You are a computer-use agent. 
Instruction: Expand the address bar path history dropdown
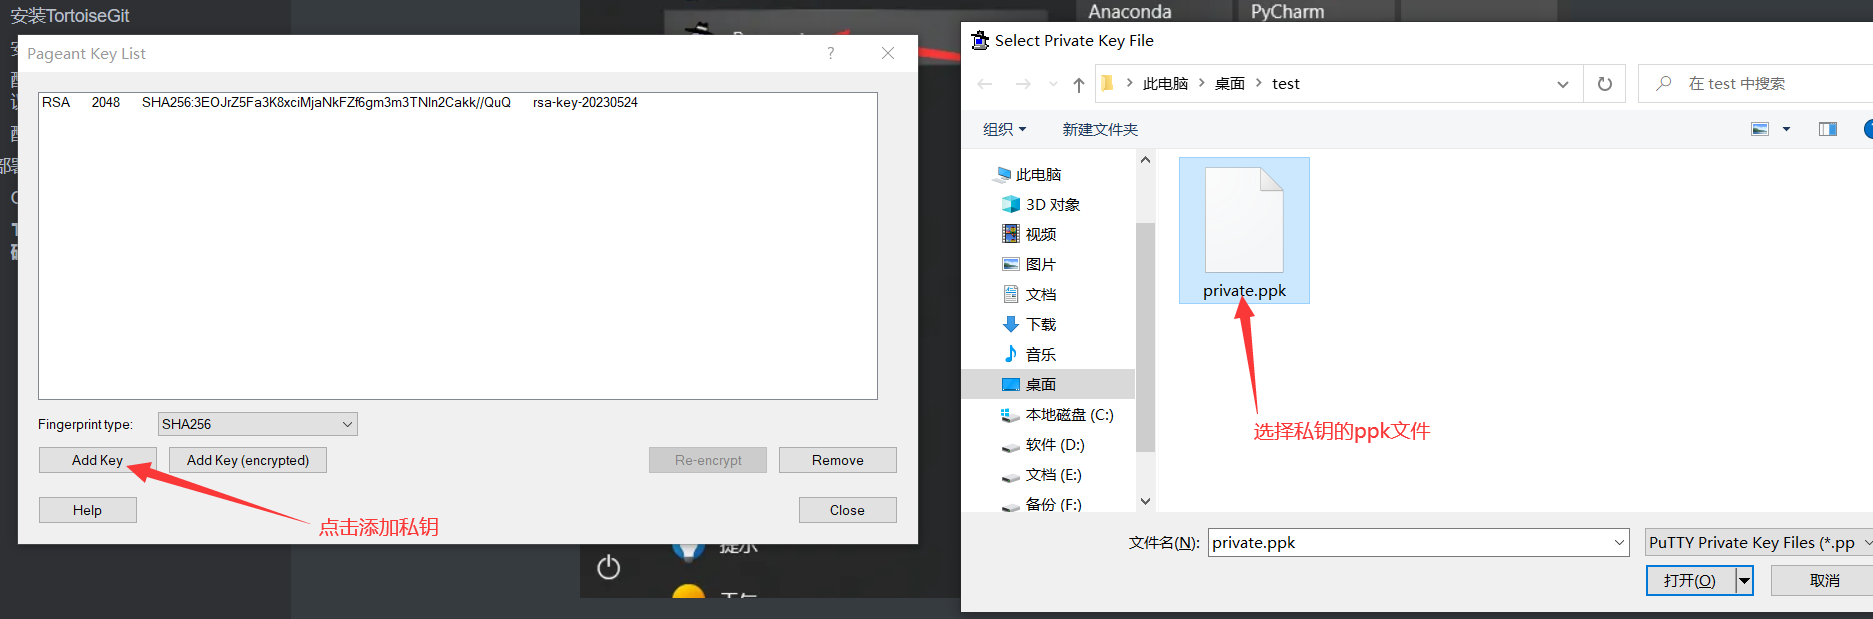point(1562,84)
